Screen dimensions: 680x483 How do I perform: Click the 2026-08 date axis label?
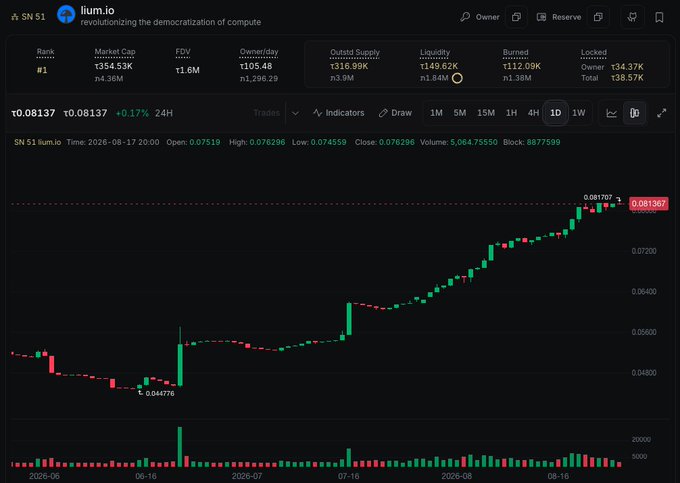pyautogui.click(x=456, y=476)
